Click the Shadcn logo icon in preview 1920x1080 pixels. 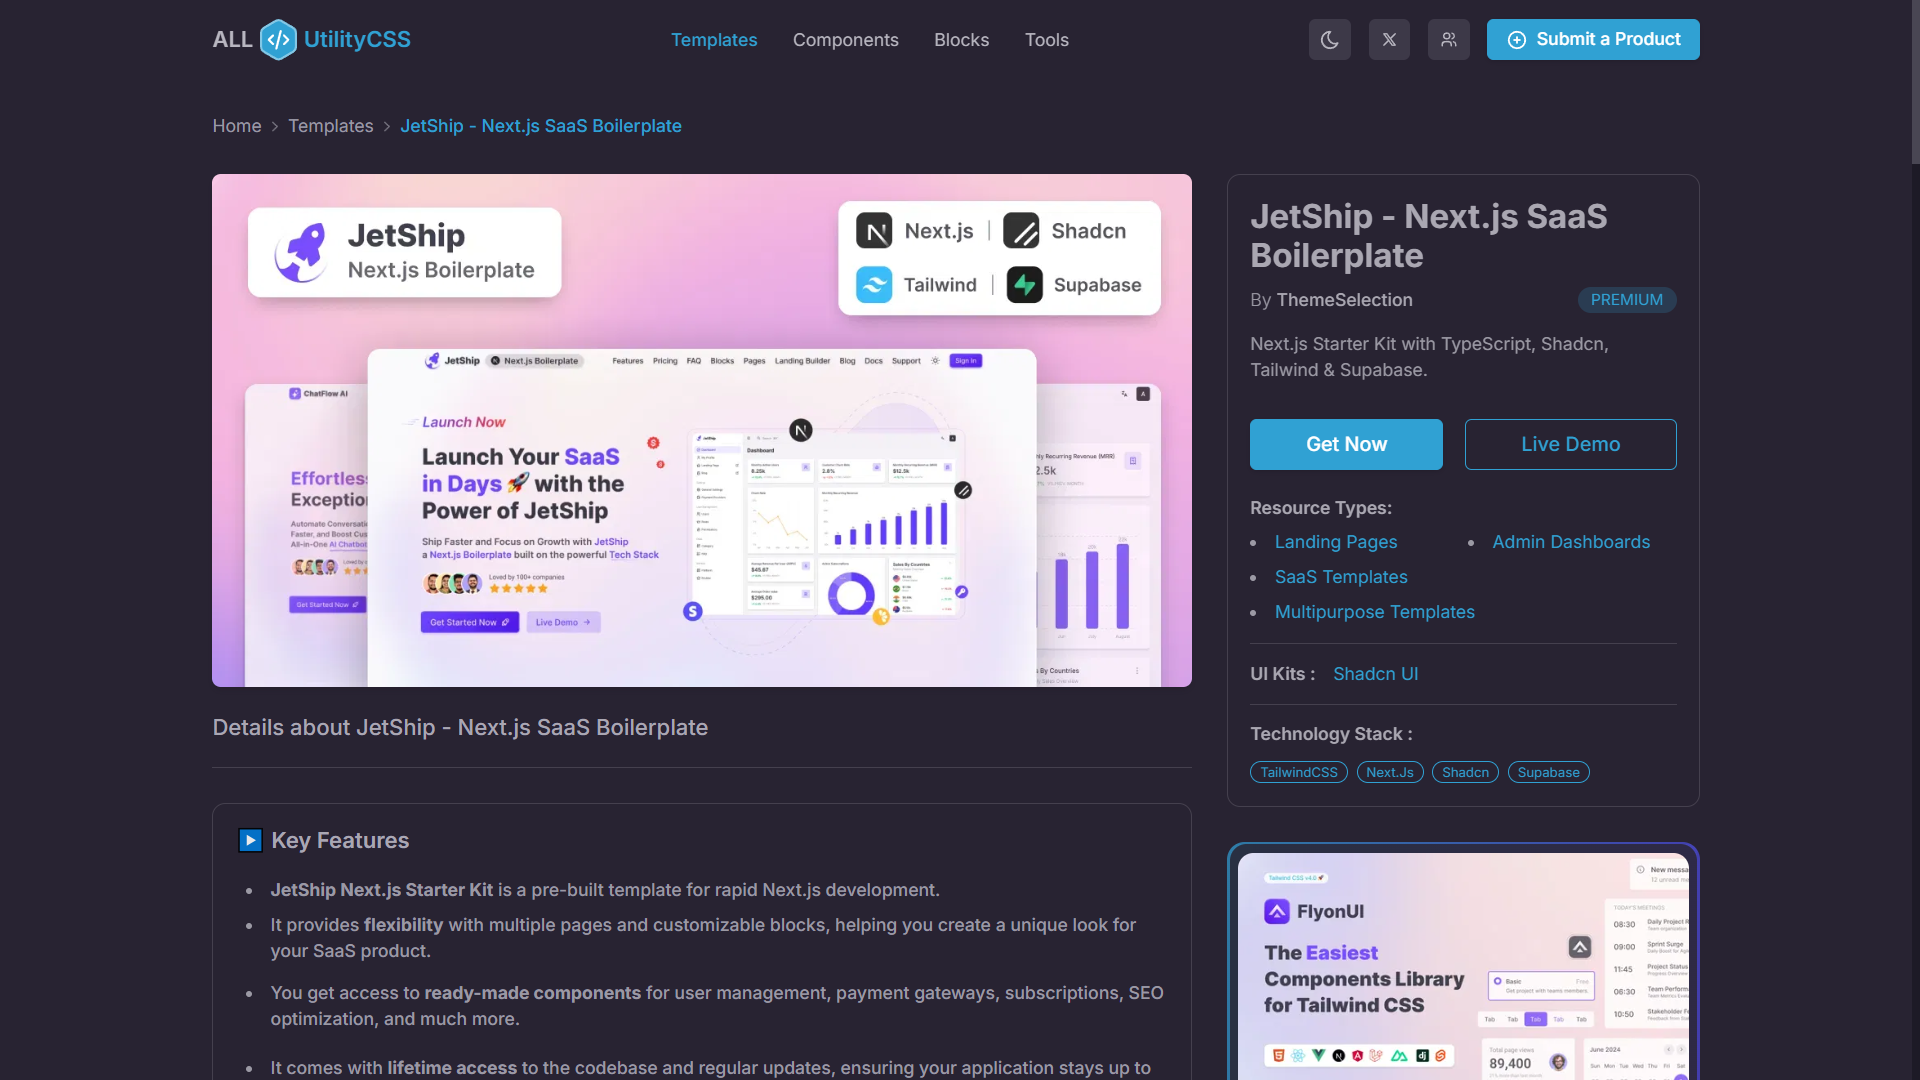click(1021, 231)
